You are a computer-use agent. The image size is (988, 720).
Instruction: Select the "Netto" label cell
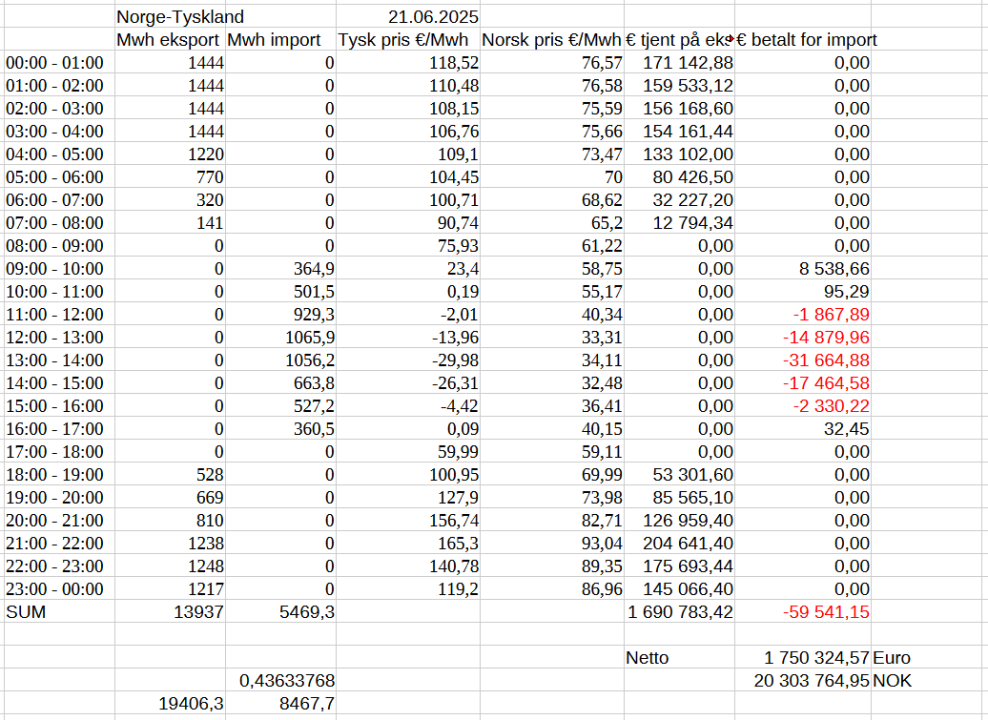point(647,658)
